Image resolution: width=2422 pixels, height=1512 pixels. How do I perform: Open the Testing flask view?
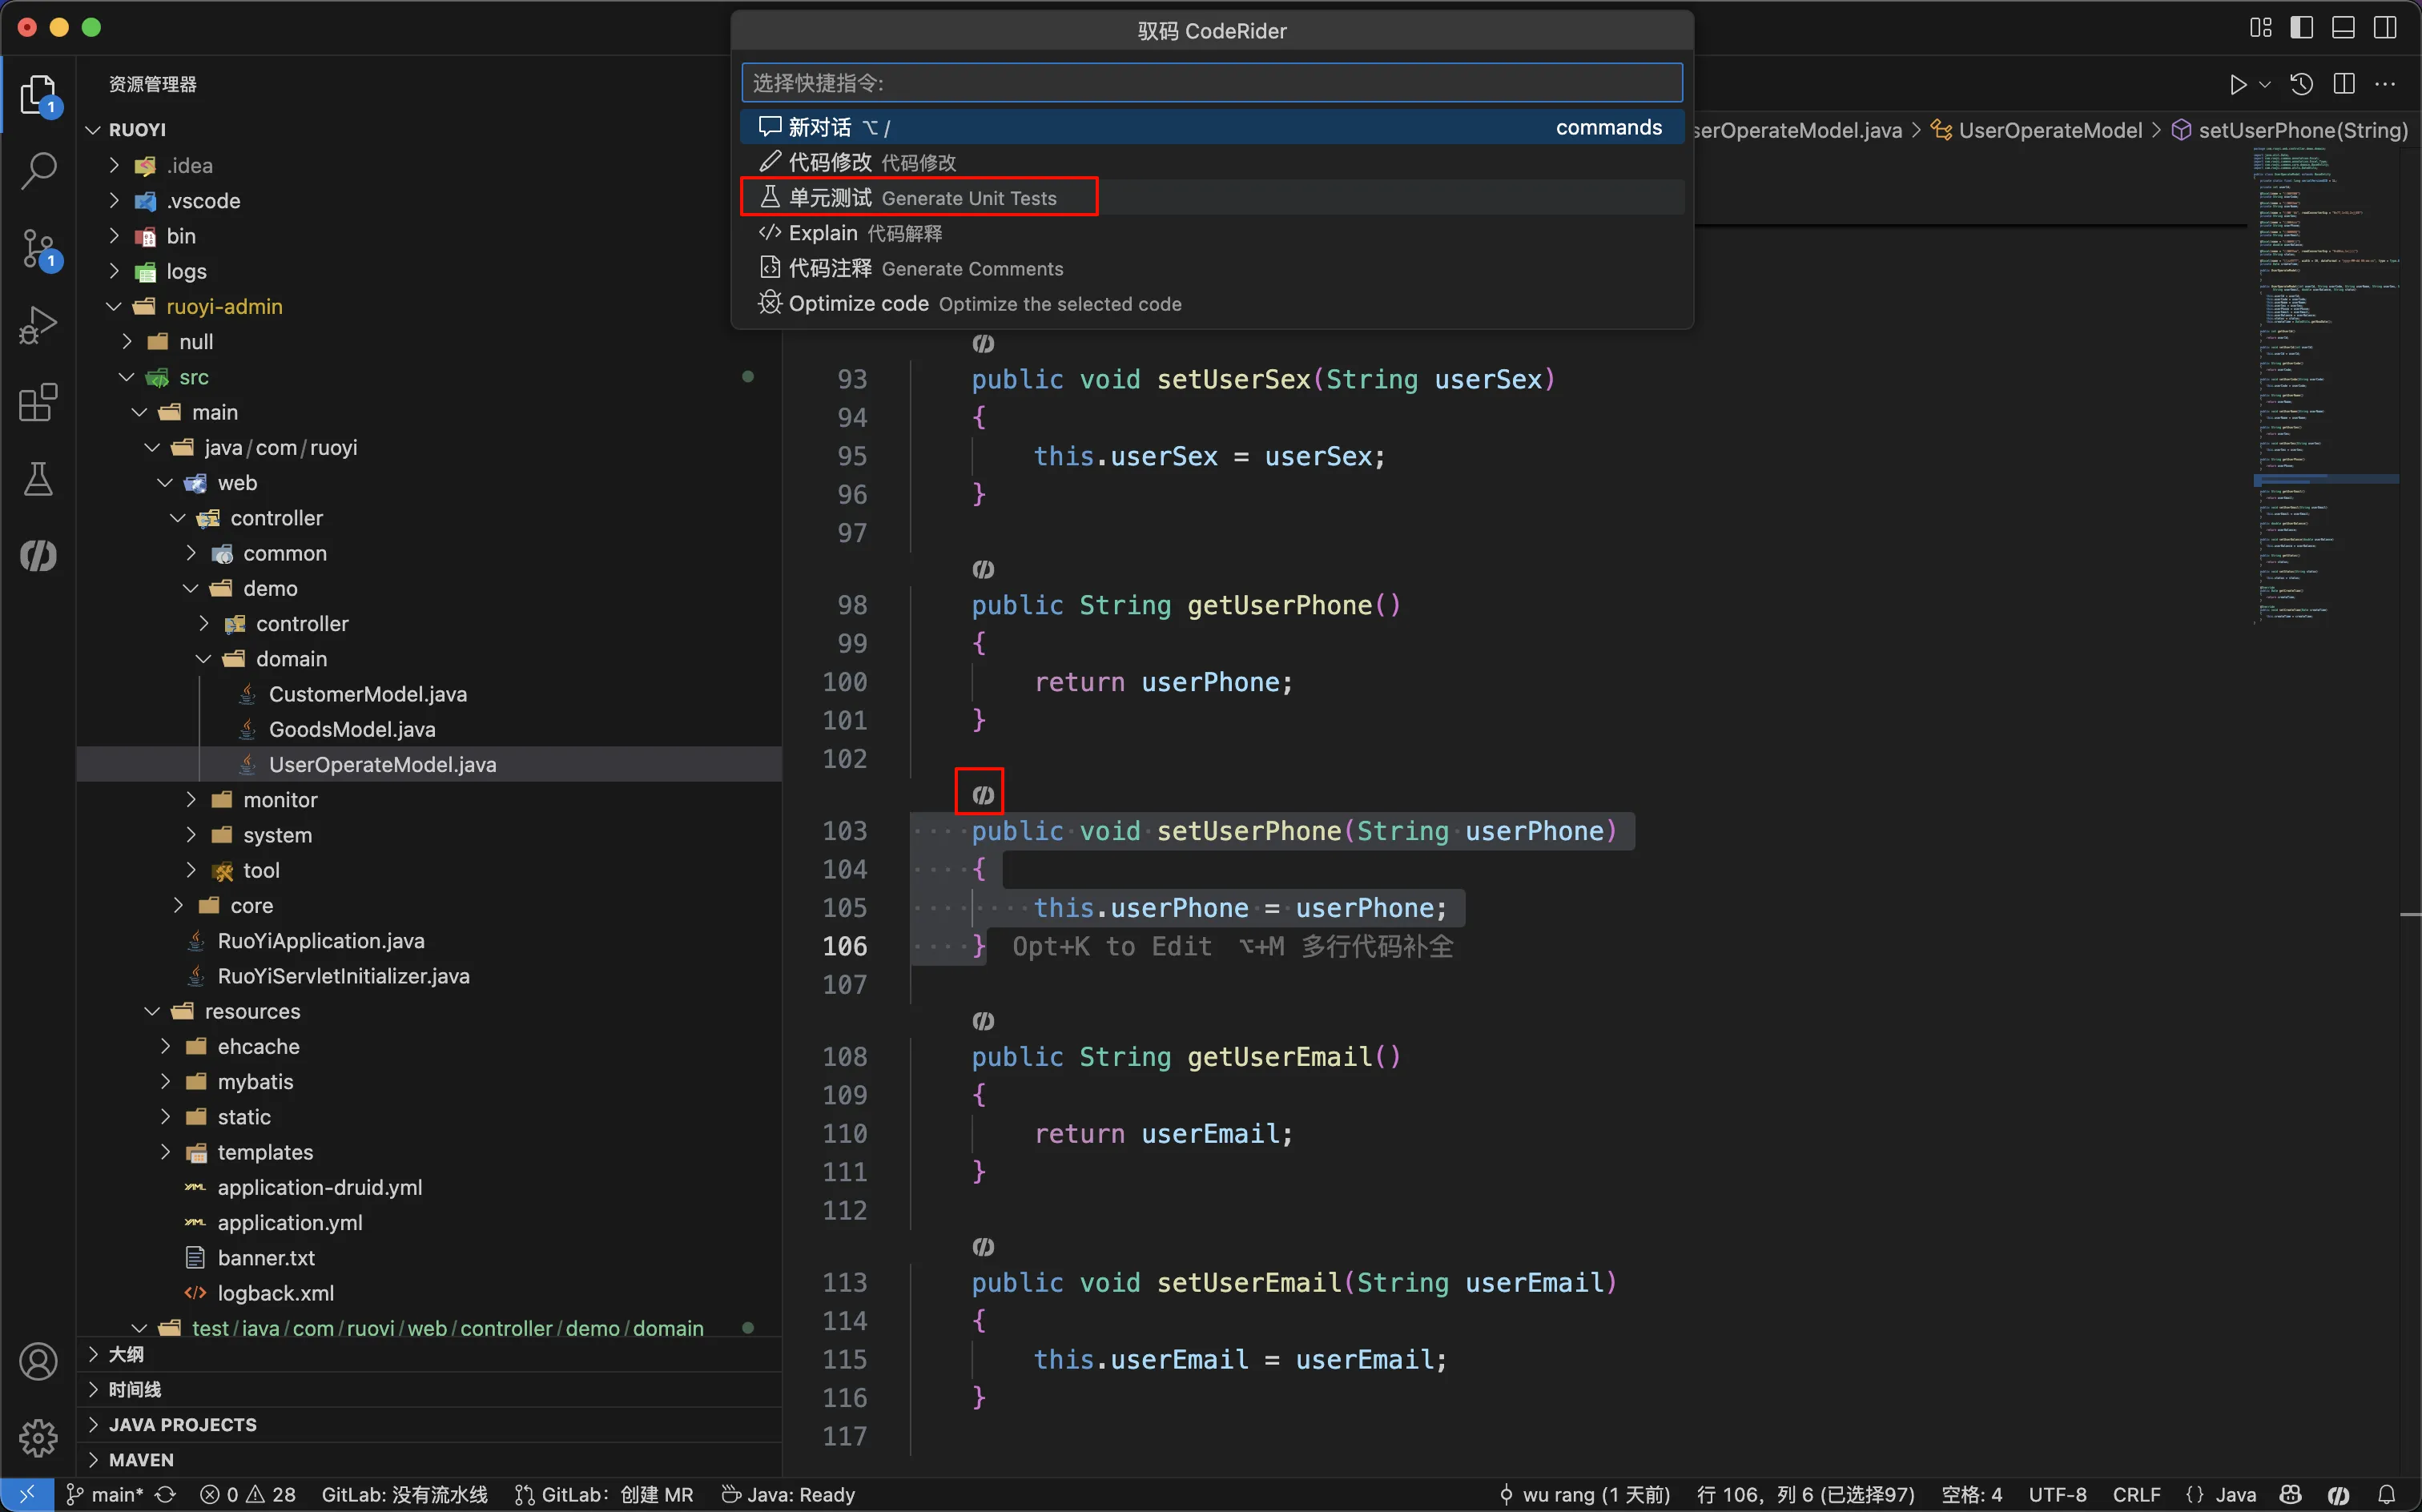click(x=38, y=479)
